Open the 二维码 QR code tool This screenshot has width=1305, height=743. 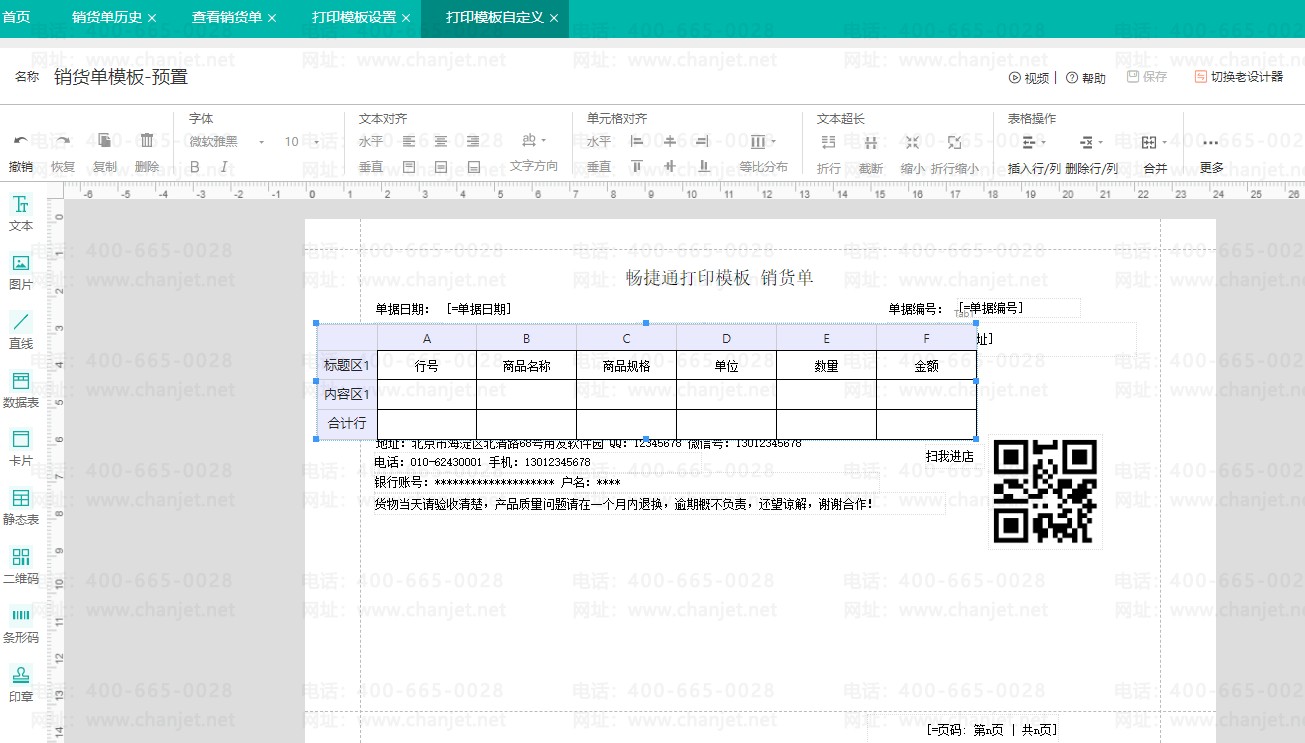[22, 564]
